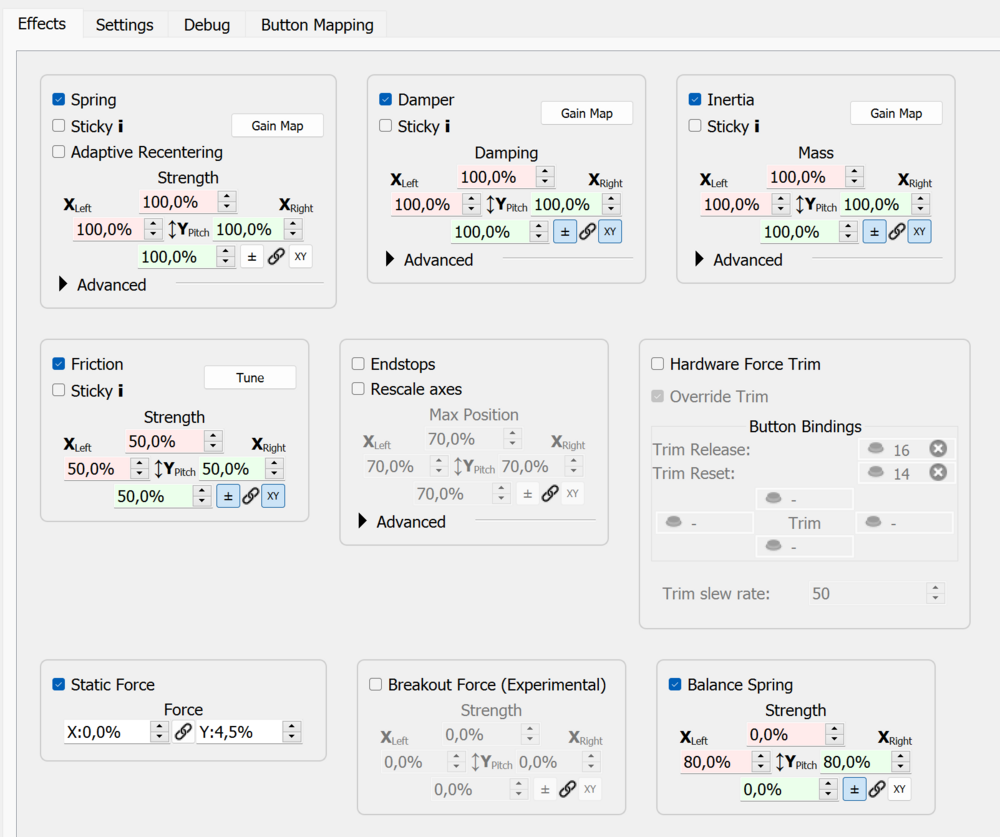Click the ± symmetric button in Inertia
The height and width of the screenshot is (837, 1000).
point(874,232)
